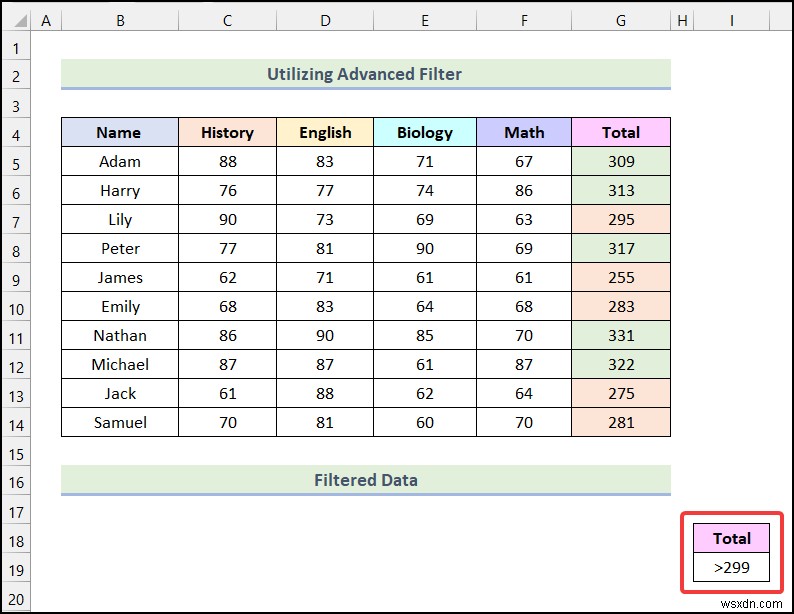The height and width of the screenshot is (614, 794).
Task: Select Nathan's total cell 331
Action: click(x=621, y=335)
